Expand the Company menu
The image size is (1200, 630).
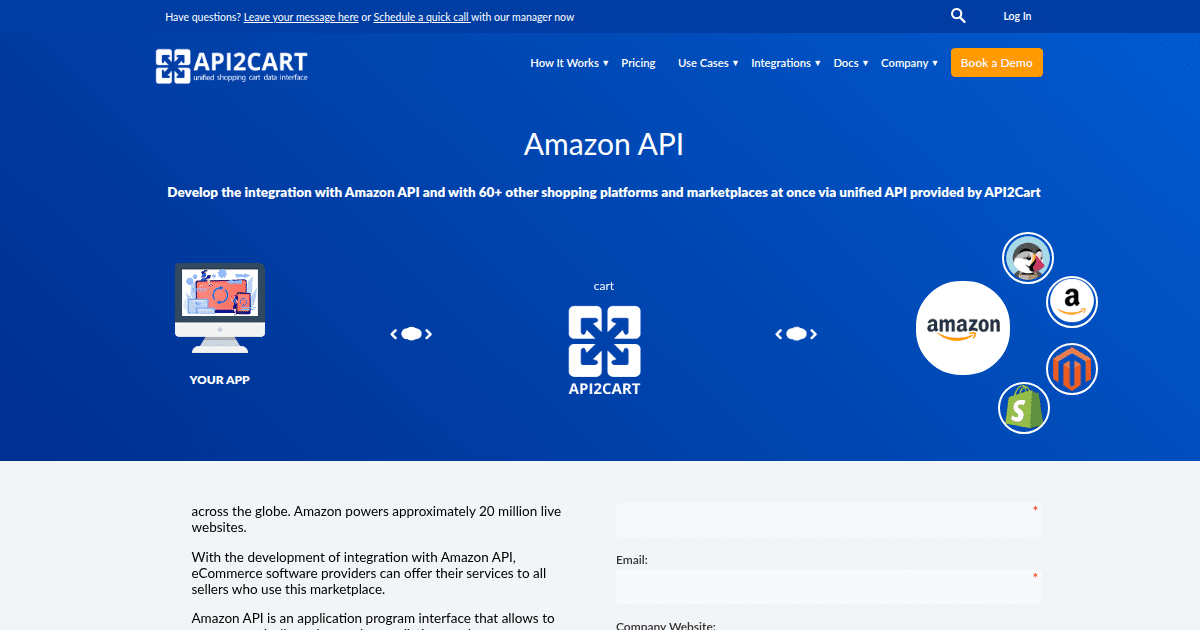coord(905,62)
